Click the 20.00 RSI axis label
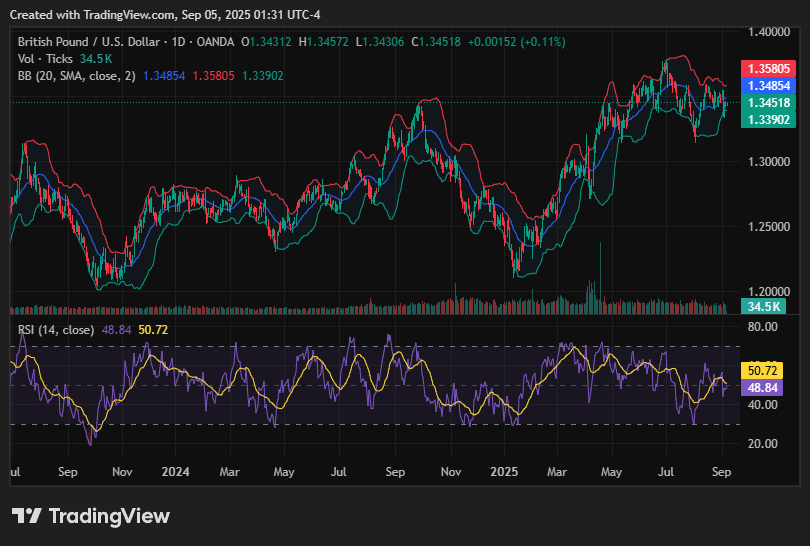Screen dimensions: 810x546 762,444
